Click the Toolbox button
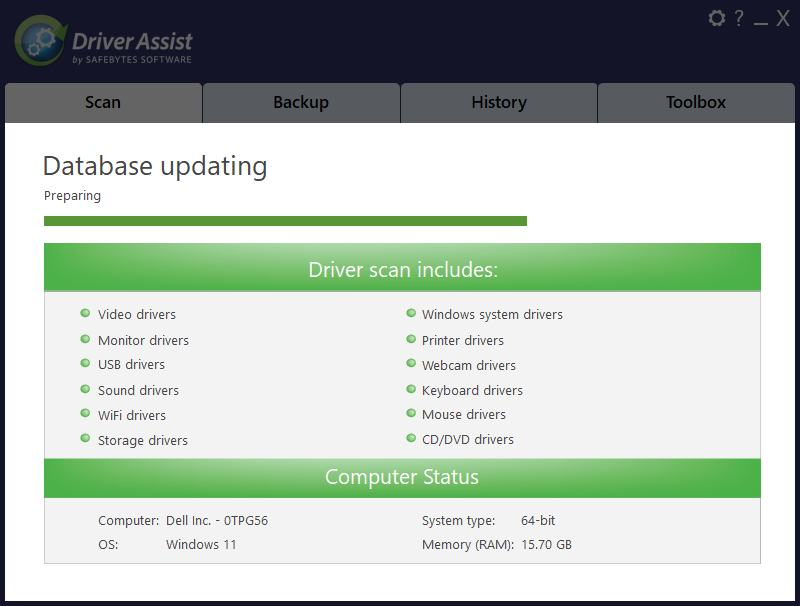The image size is (800, 606). [x=696, y=102]
